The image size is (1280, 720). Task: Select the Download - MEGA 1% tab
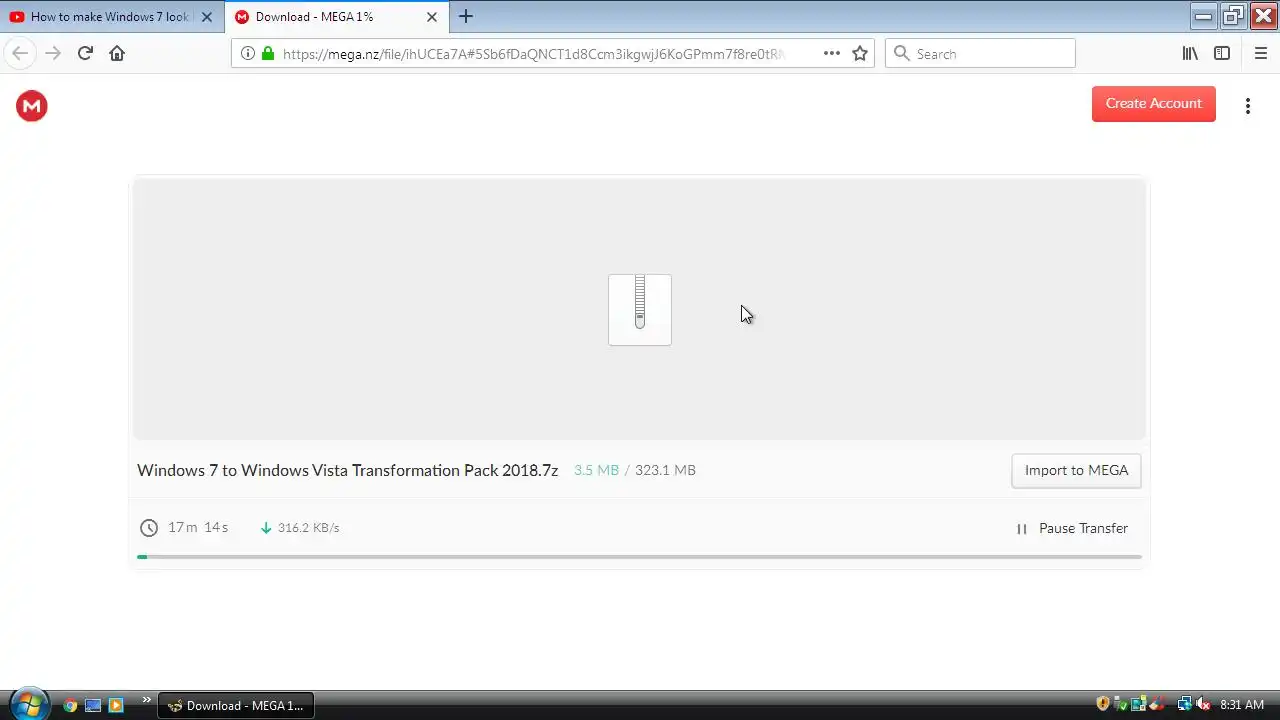point(335,17)
